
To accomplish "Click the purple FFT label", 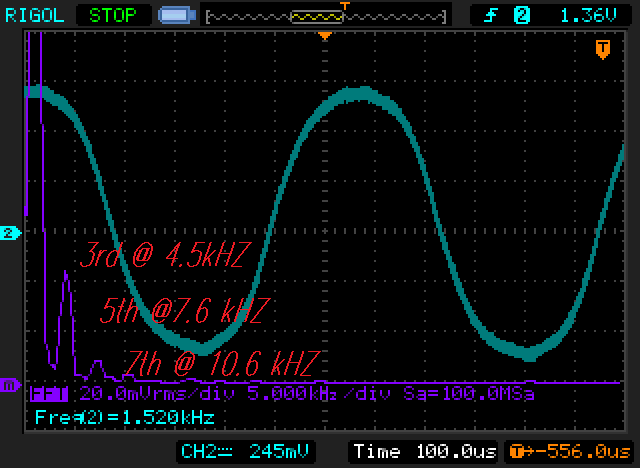I will (x=49, y=394).
